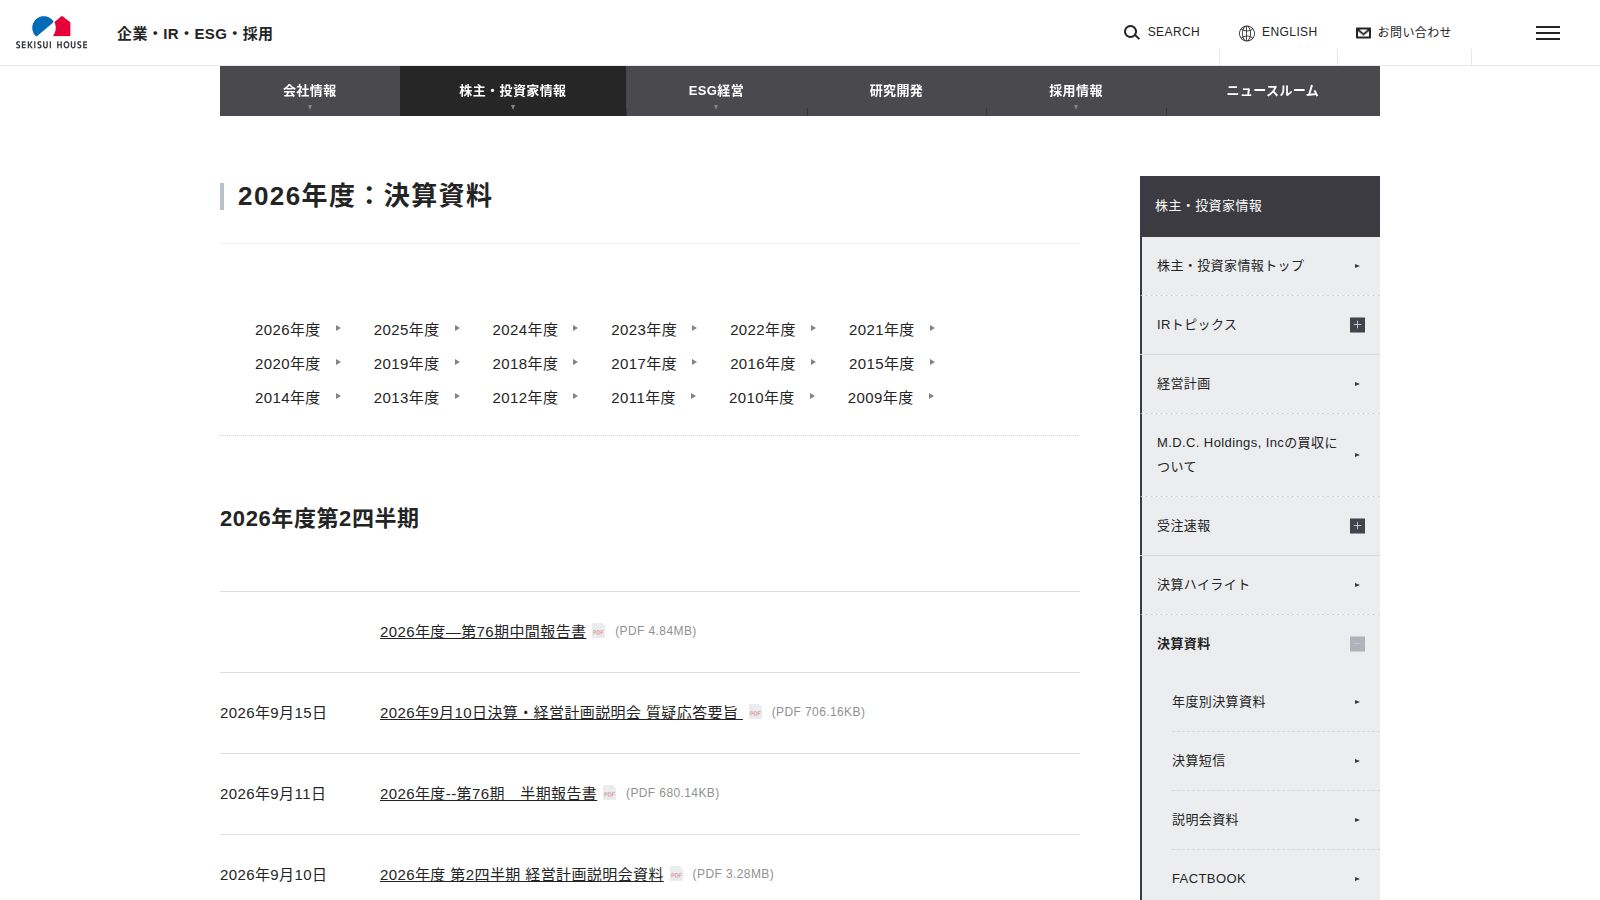The height and width of the screenshot is (900, 1600).
Task: Open the search magnifier icon
Action: (x=1131, y=33)
